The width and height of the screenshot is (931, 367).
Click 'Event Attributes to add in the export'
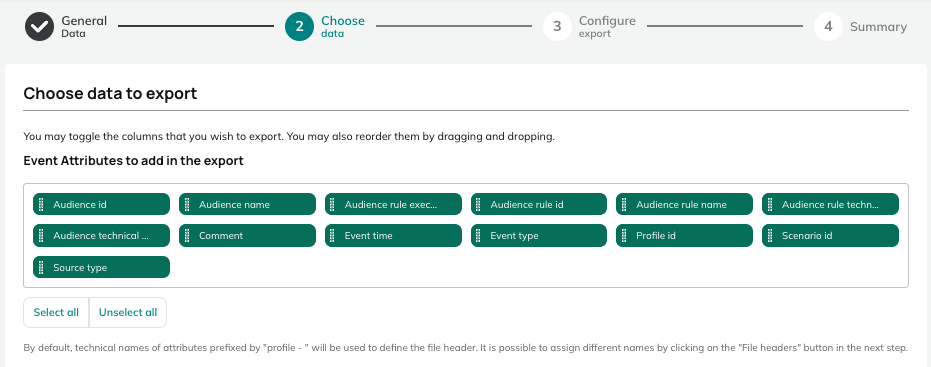click(x=134, y=161)
